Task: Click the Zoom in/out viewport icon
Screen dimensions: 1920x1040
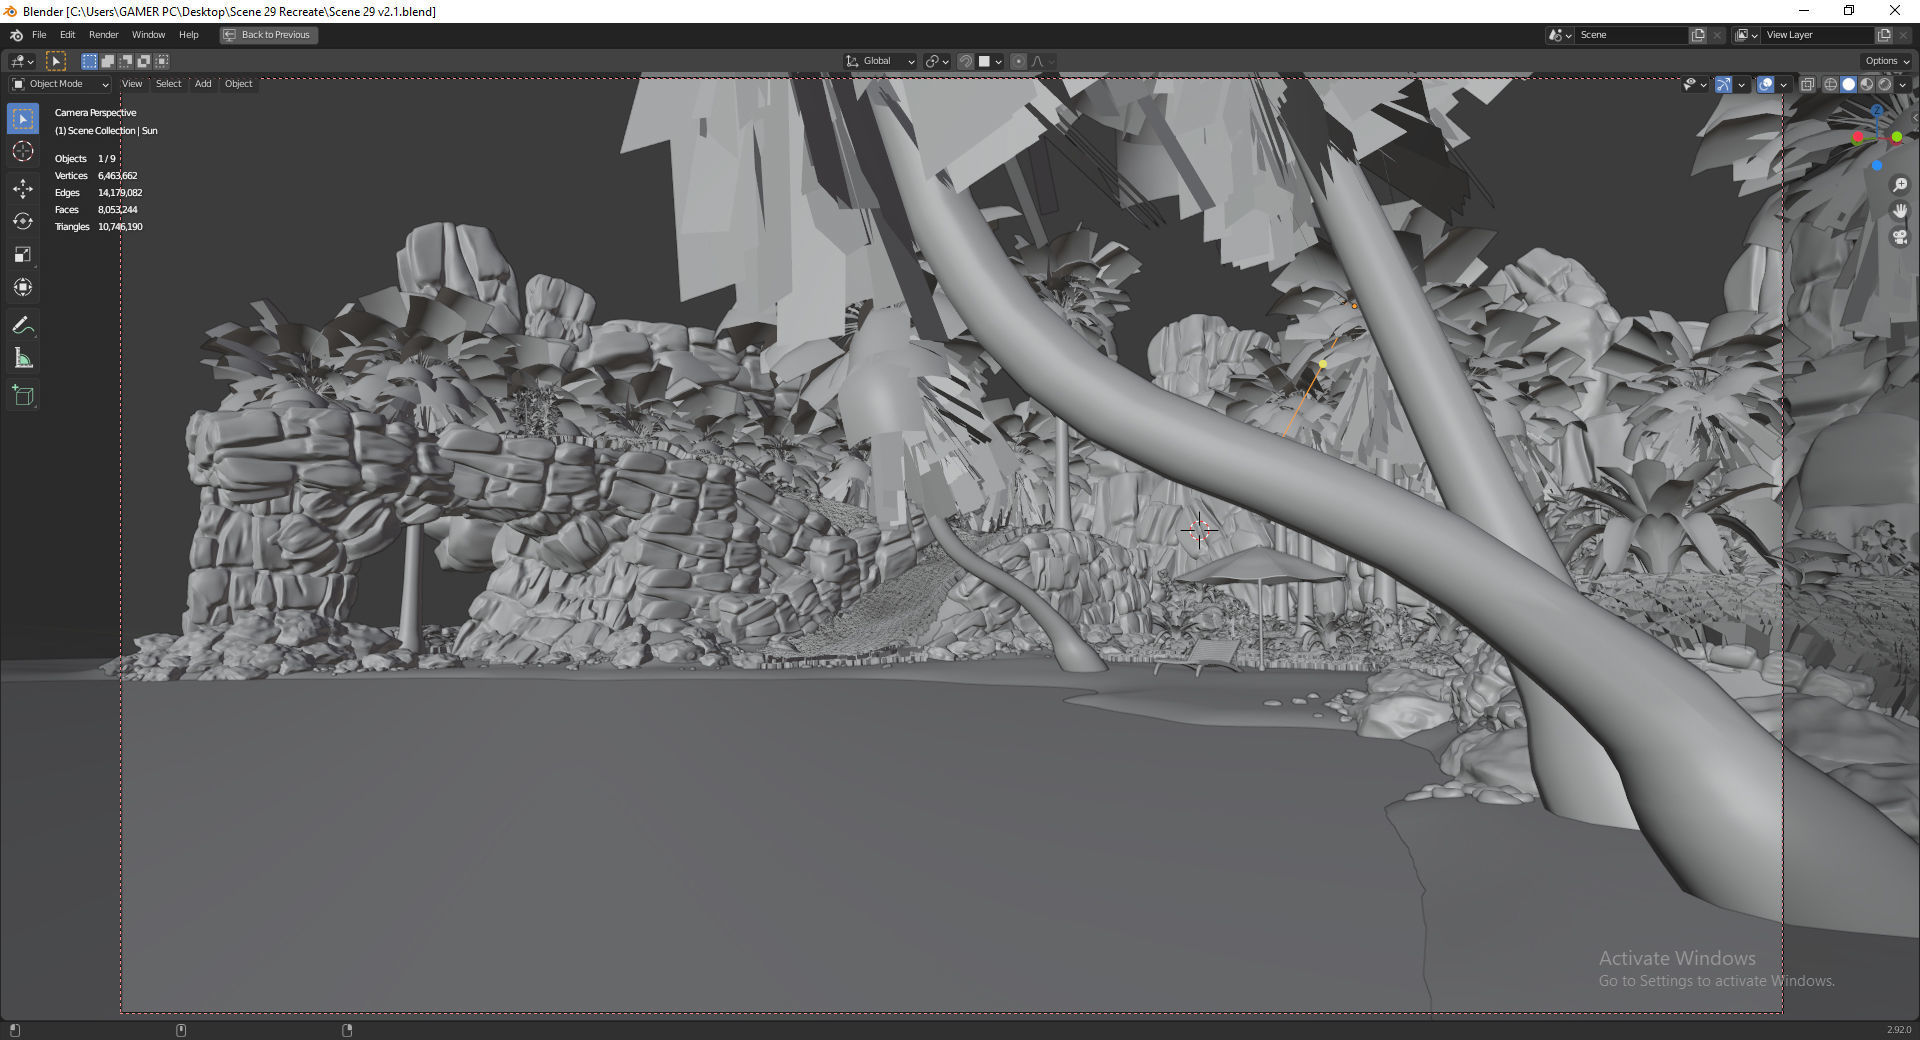Action: pos(1900,185)
